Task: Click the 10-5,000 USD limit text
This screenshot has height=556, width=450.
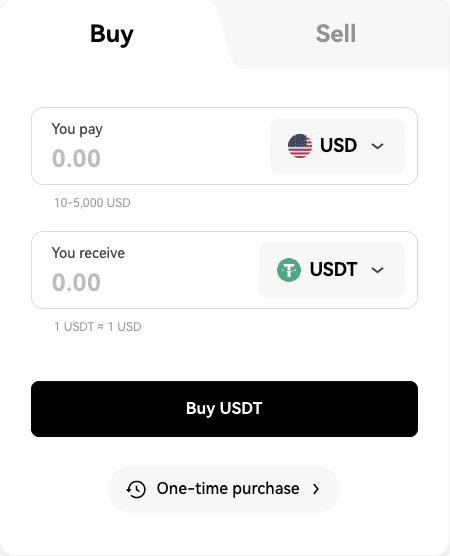Action: click(92, 203)
